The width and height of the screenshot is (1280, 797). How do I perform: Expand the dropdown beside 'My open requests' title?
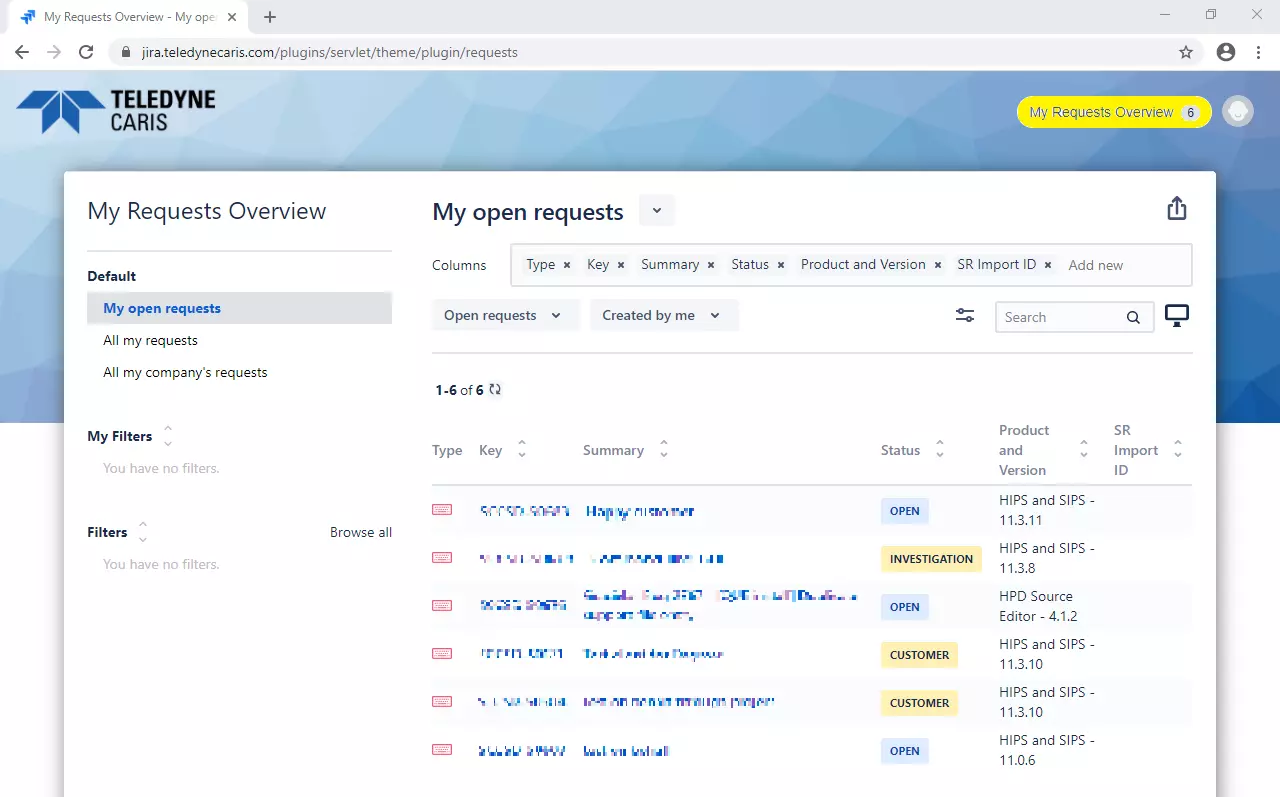[x=656, y=211]
